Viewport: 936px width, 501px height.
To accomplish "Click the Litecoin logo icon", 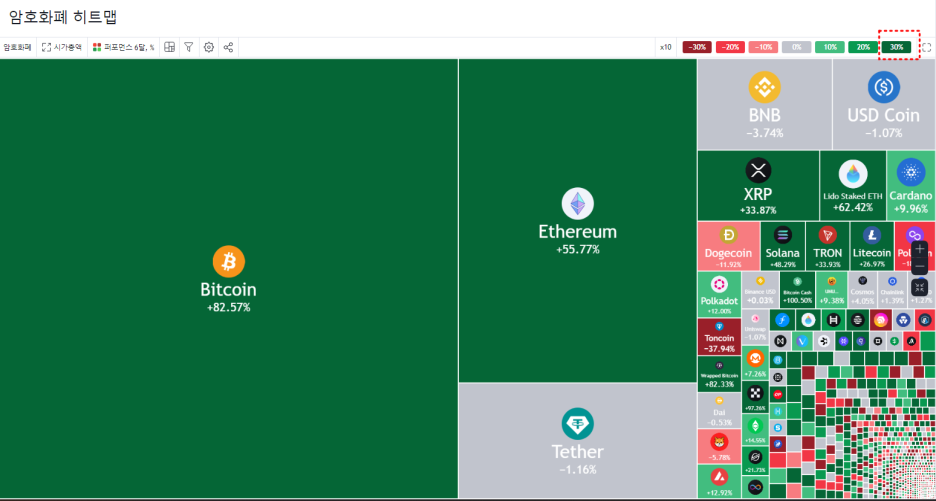I will pyautogui.click(x=872, y=235).
